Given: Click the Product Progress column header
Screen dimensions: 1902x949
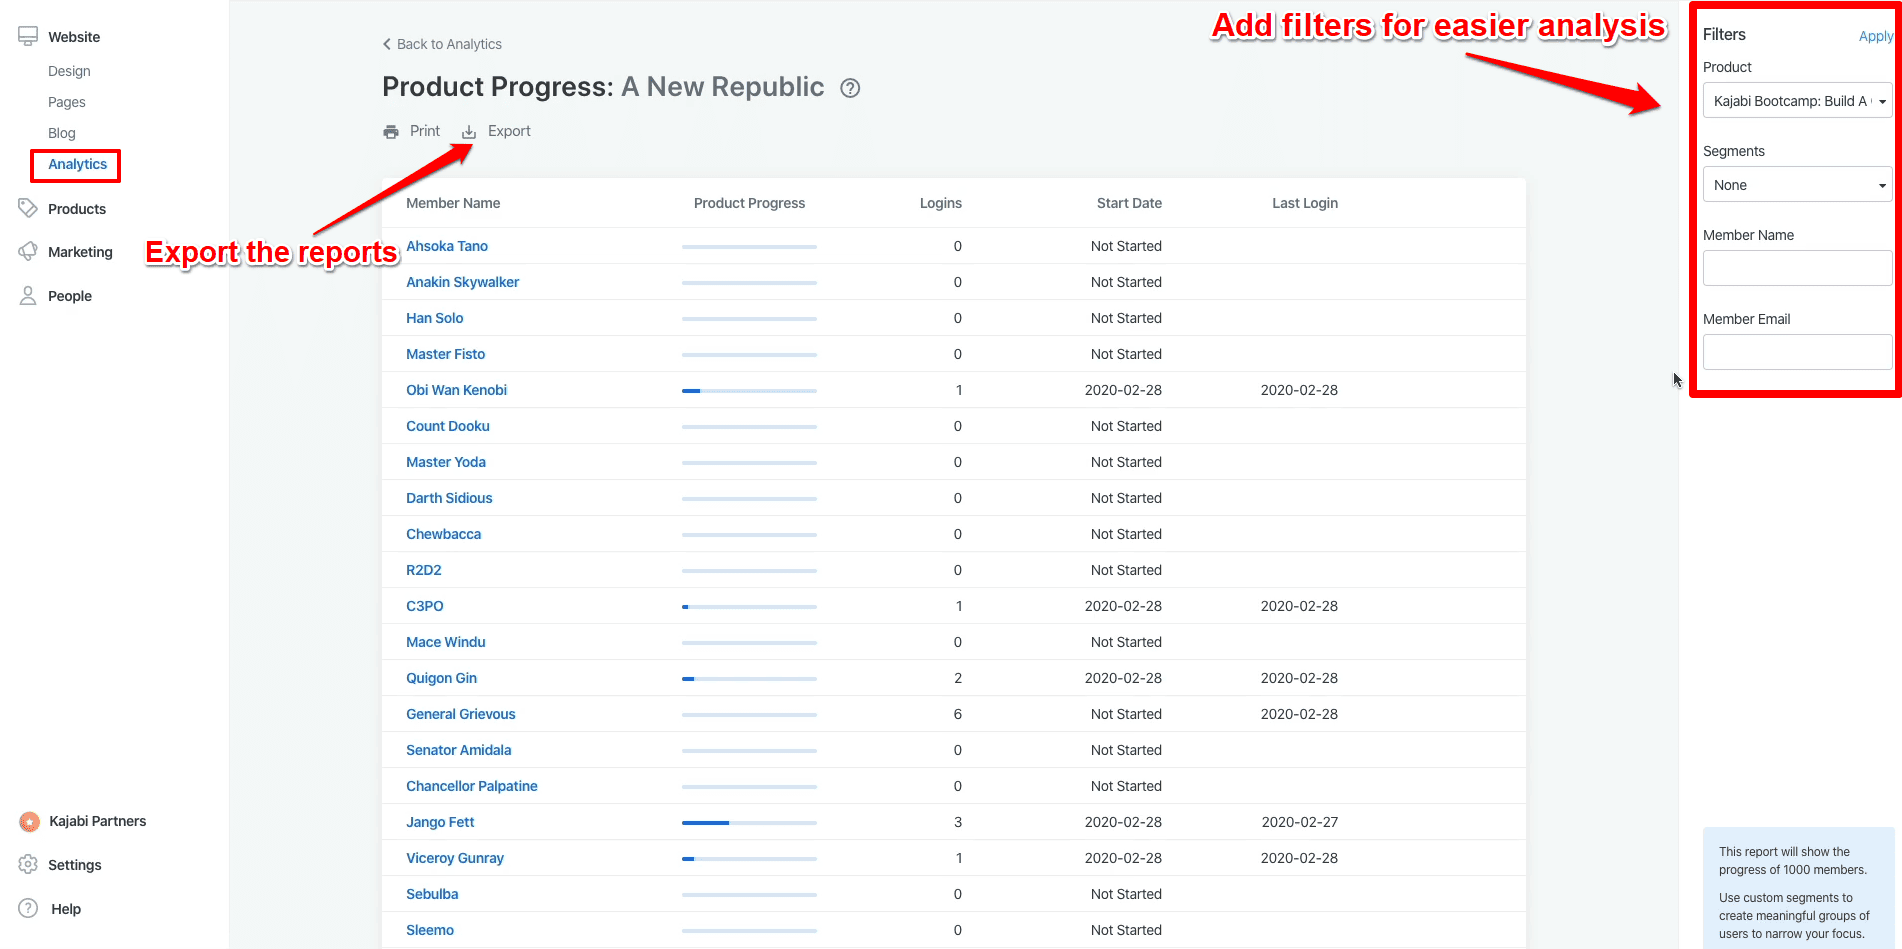Looking at the screenshot, I should click(x=749, y=203).
